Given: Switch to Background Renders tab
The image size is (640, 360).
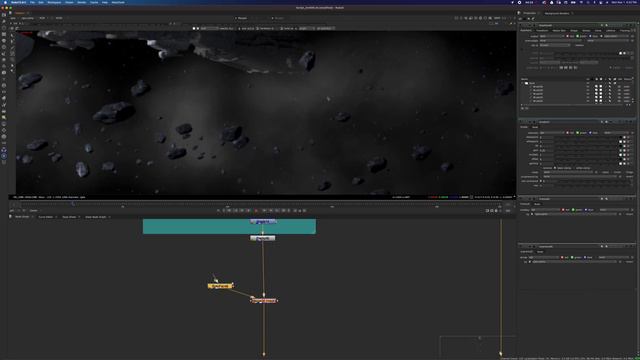Looking at the screenshot, I should (x=557, y=13).
